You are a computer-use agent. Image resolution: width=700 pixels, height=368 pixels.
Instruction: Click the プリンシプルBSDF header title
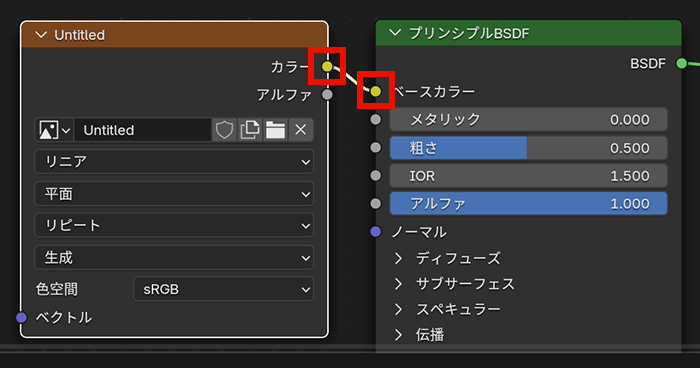pos(469,33)
